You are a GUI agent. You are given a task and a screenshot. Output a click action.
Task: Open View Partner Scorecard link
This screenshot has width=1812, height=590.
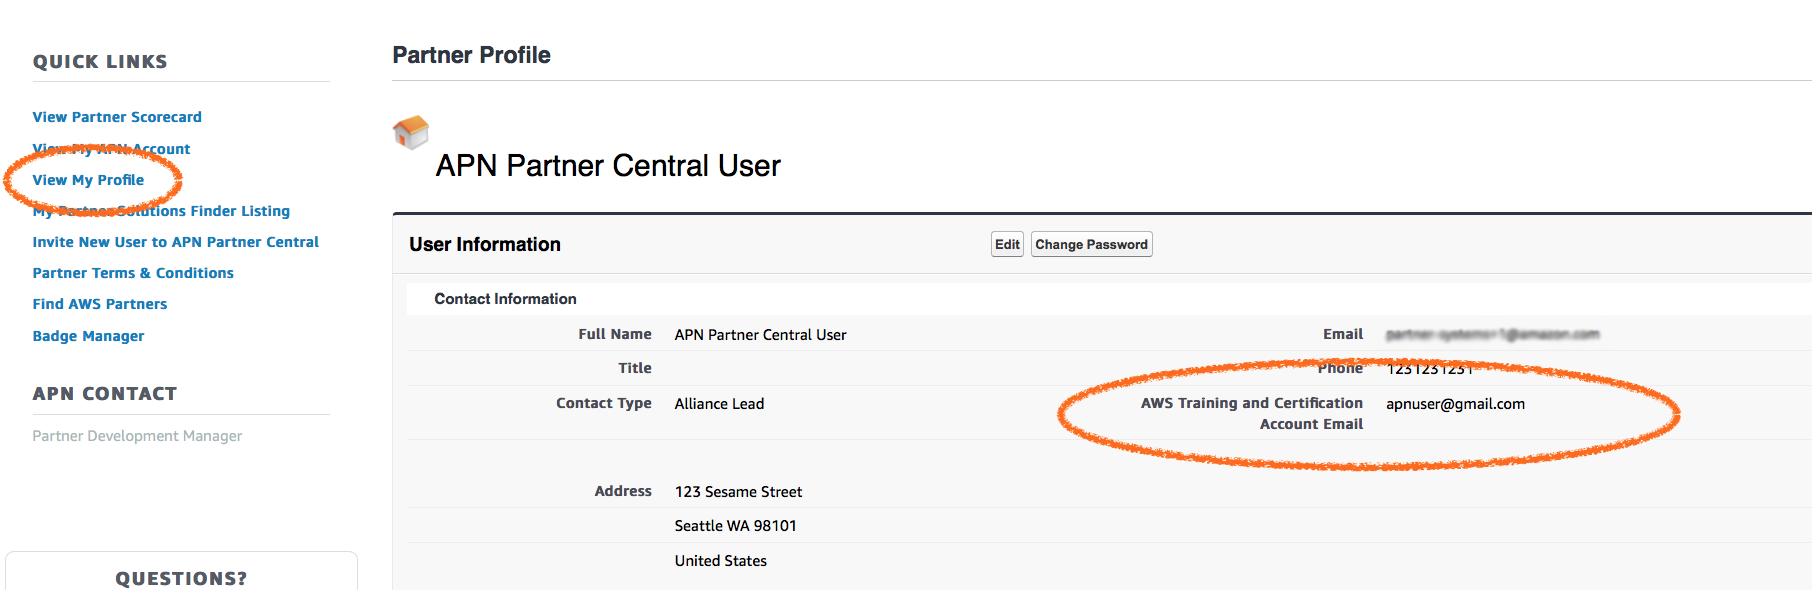(x=117, y=117)
